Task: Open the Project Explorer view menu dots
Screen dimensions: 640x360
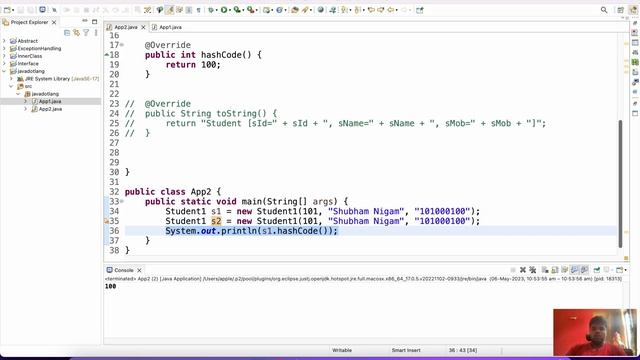Action: 96,33
